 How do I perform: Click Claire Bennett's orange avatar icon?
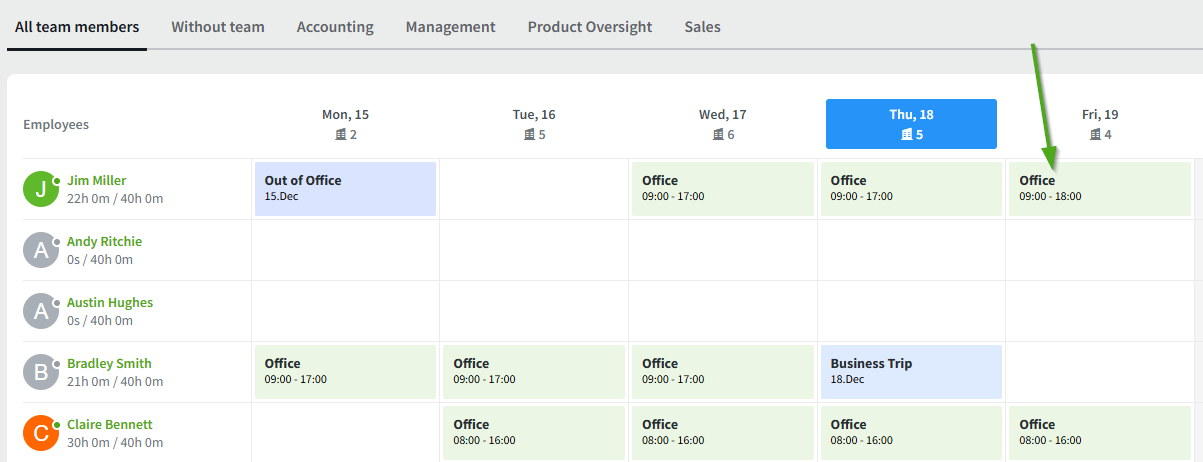(x=41, y=433)
